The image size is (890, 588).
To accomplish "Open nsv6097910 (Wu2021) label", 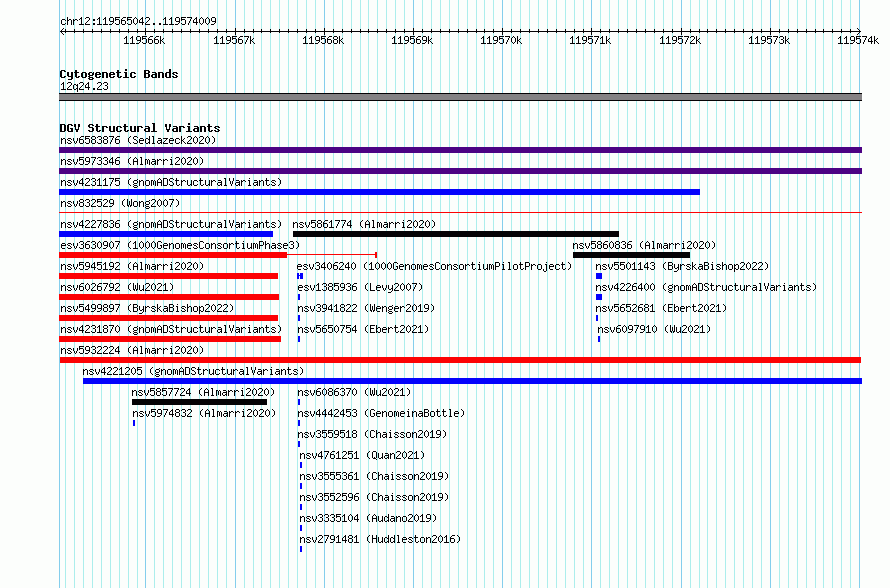I will point(654,329).
